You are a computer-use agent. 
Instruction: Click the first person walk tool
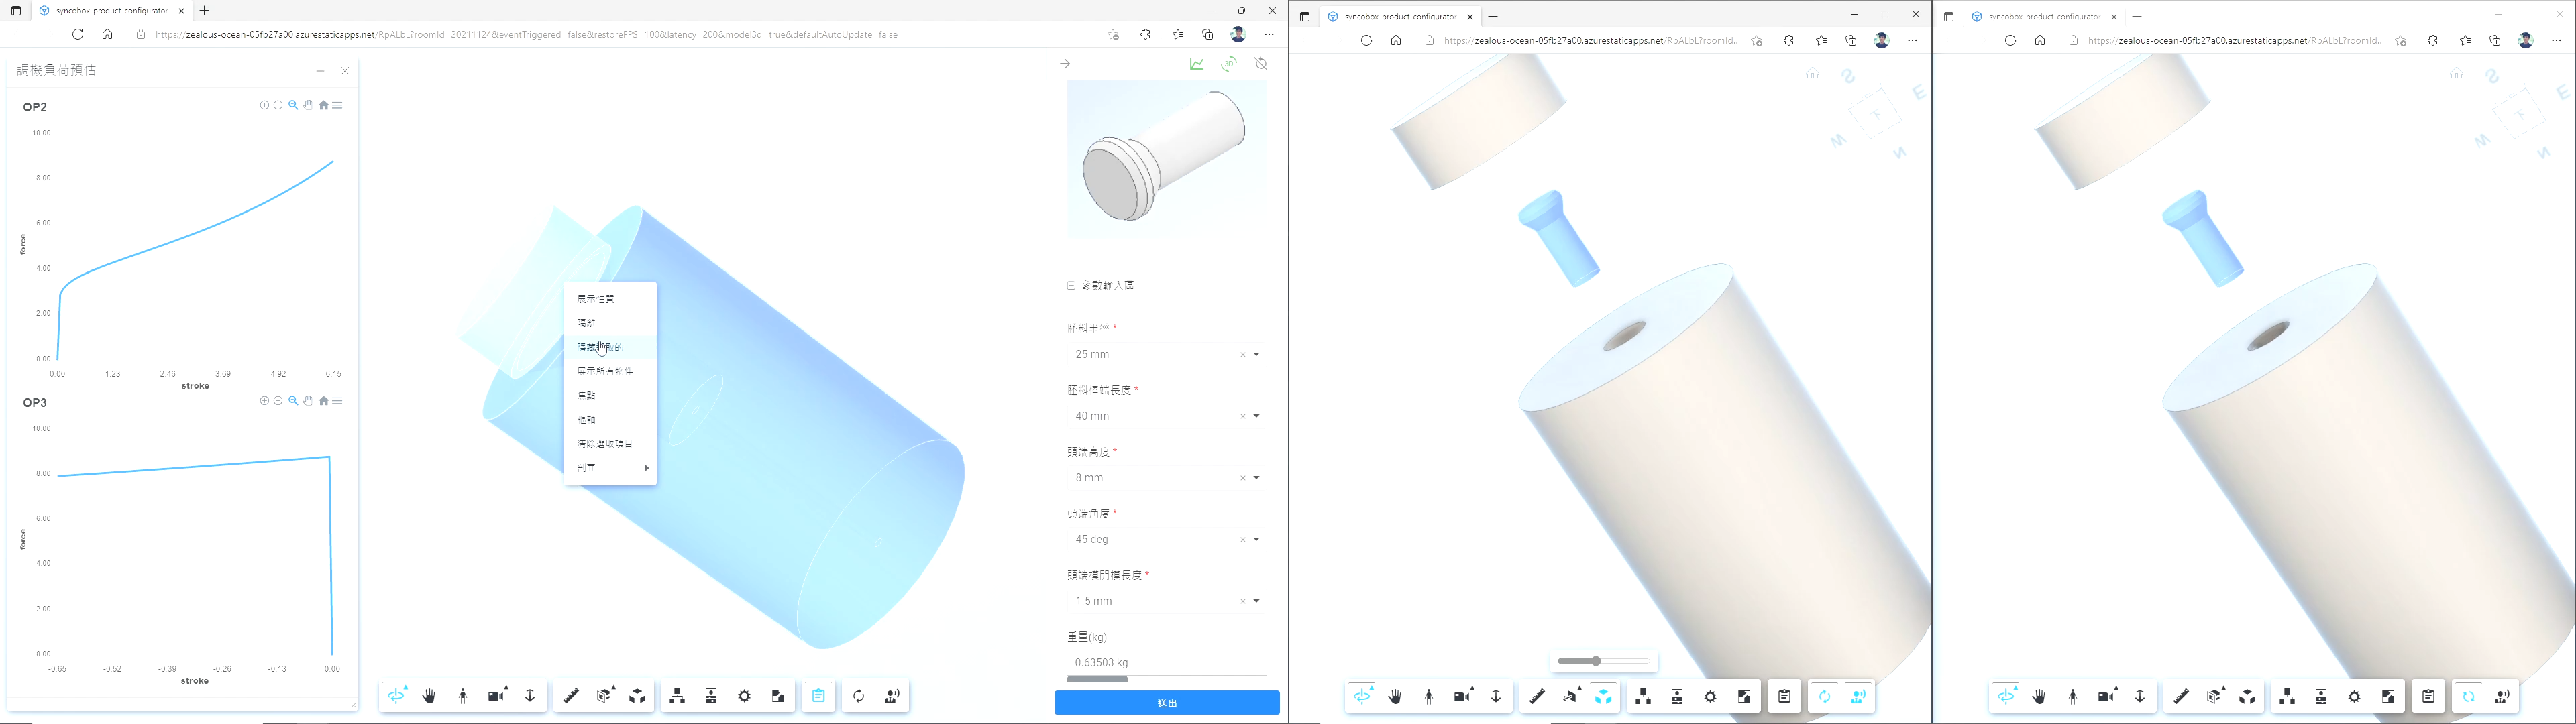463,696
